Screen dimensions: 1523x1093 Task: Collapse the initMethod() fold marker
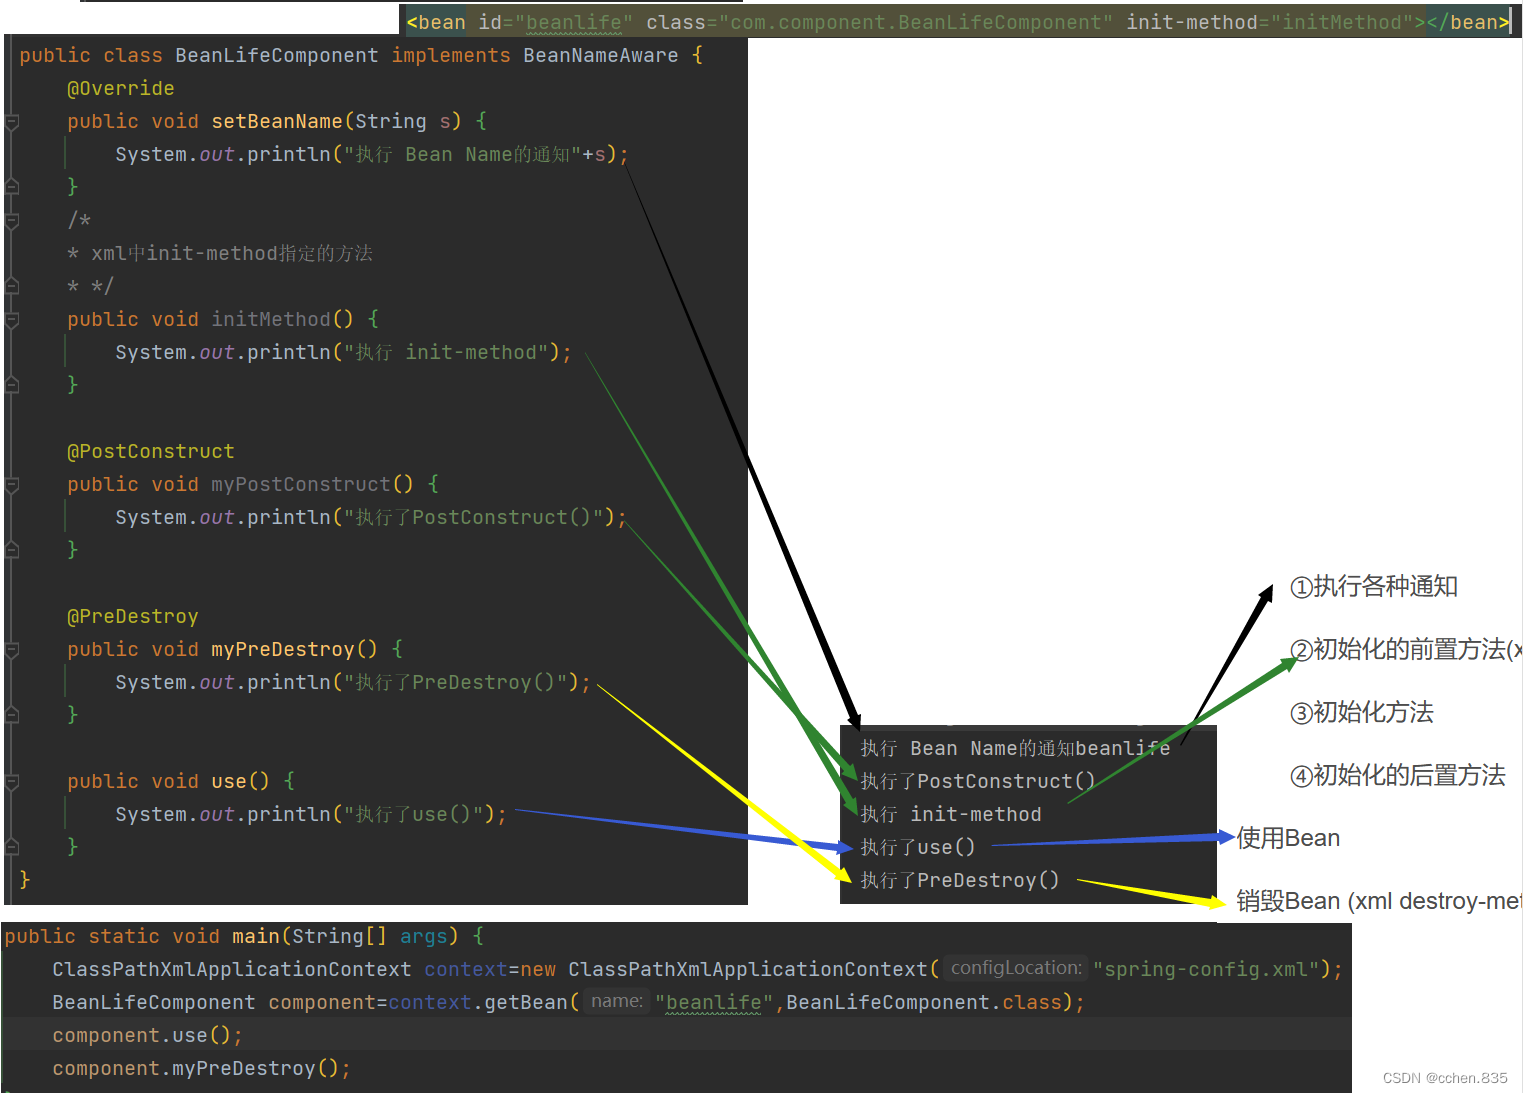tap(12, 320)
